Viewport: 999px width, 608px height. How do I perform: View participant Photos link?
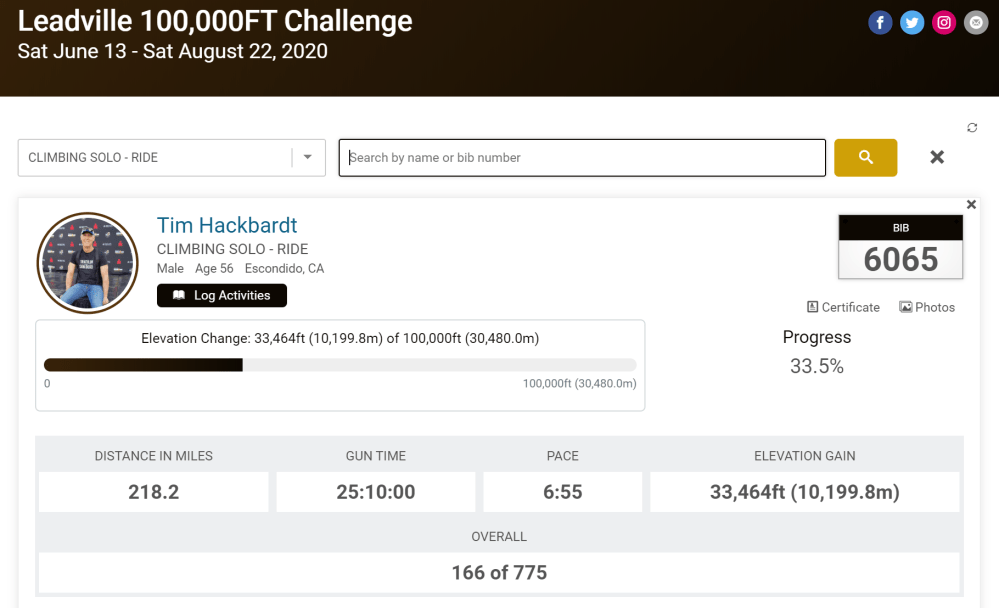coord(927,307)
